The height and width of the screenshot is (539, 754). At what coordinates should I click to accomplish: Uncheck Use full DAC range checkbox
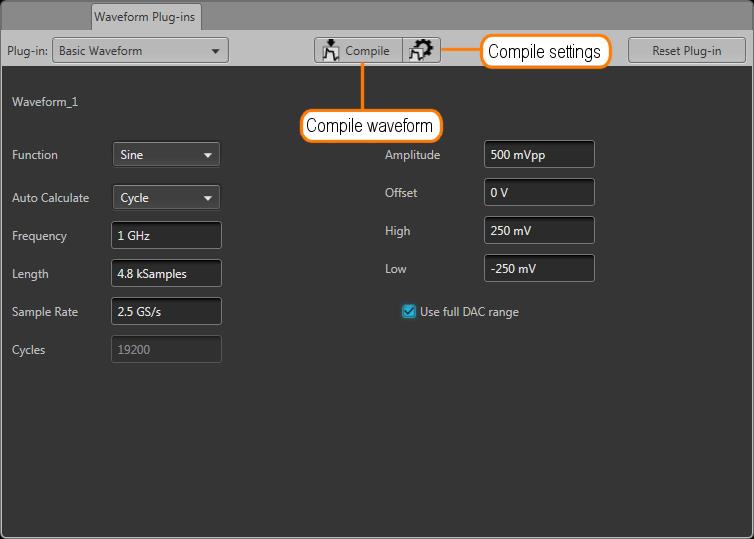[x=409, y=312]
